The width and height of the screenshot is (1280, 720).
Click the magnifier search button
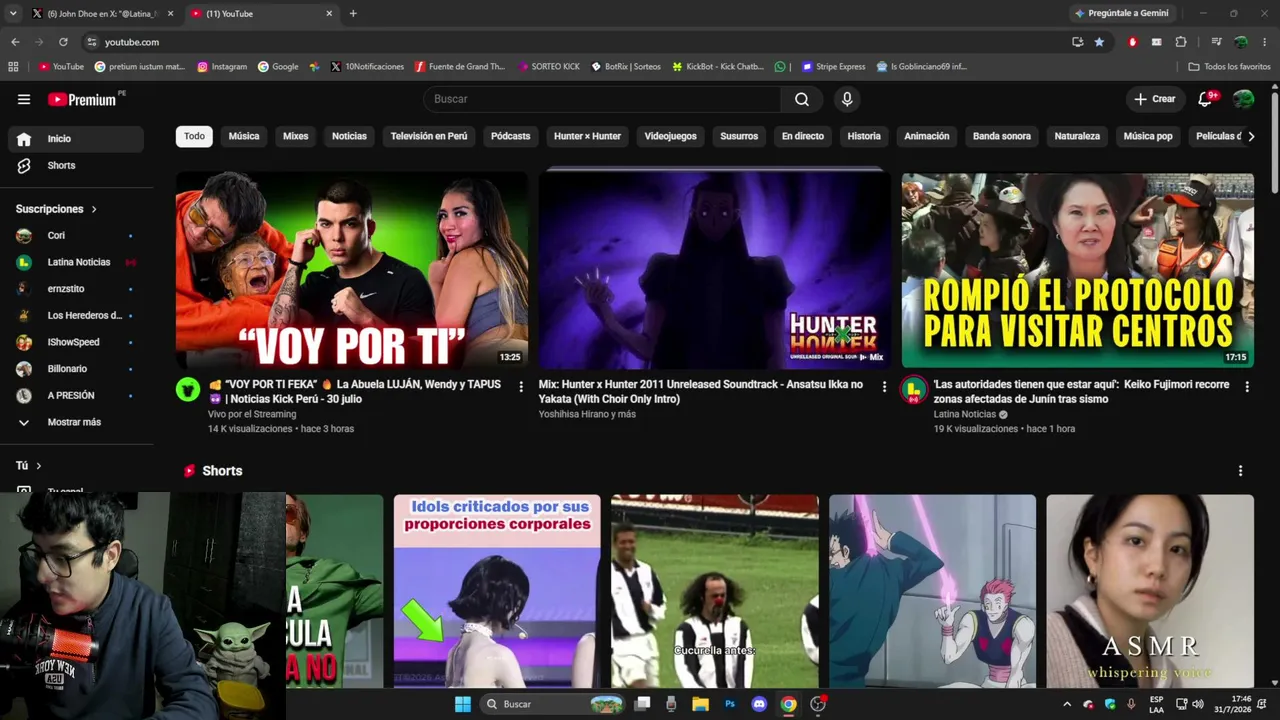802,99
